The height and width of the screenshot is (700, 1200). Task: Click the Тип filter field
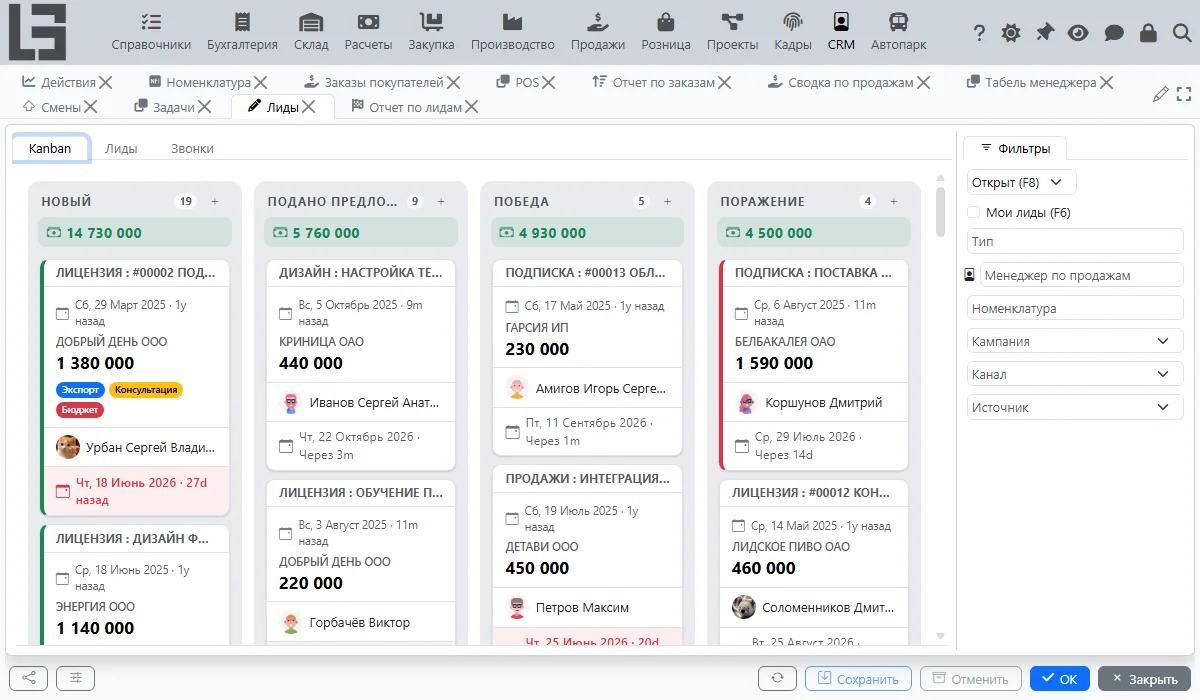click(x=1075, y=241)
